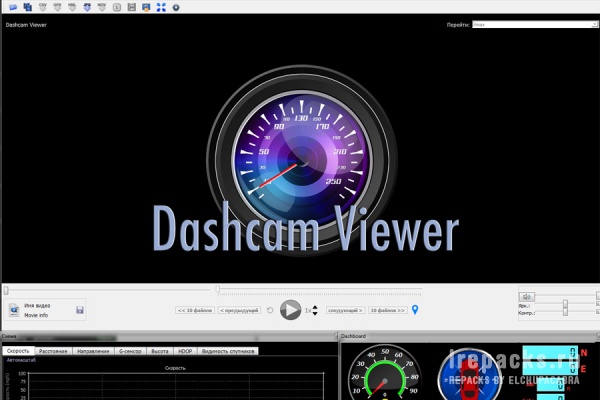This screenshot has width=600, height=400.
Task: Click the movie file info icon
Action: pyautogui.click(x=14, y=310)
